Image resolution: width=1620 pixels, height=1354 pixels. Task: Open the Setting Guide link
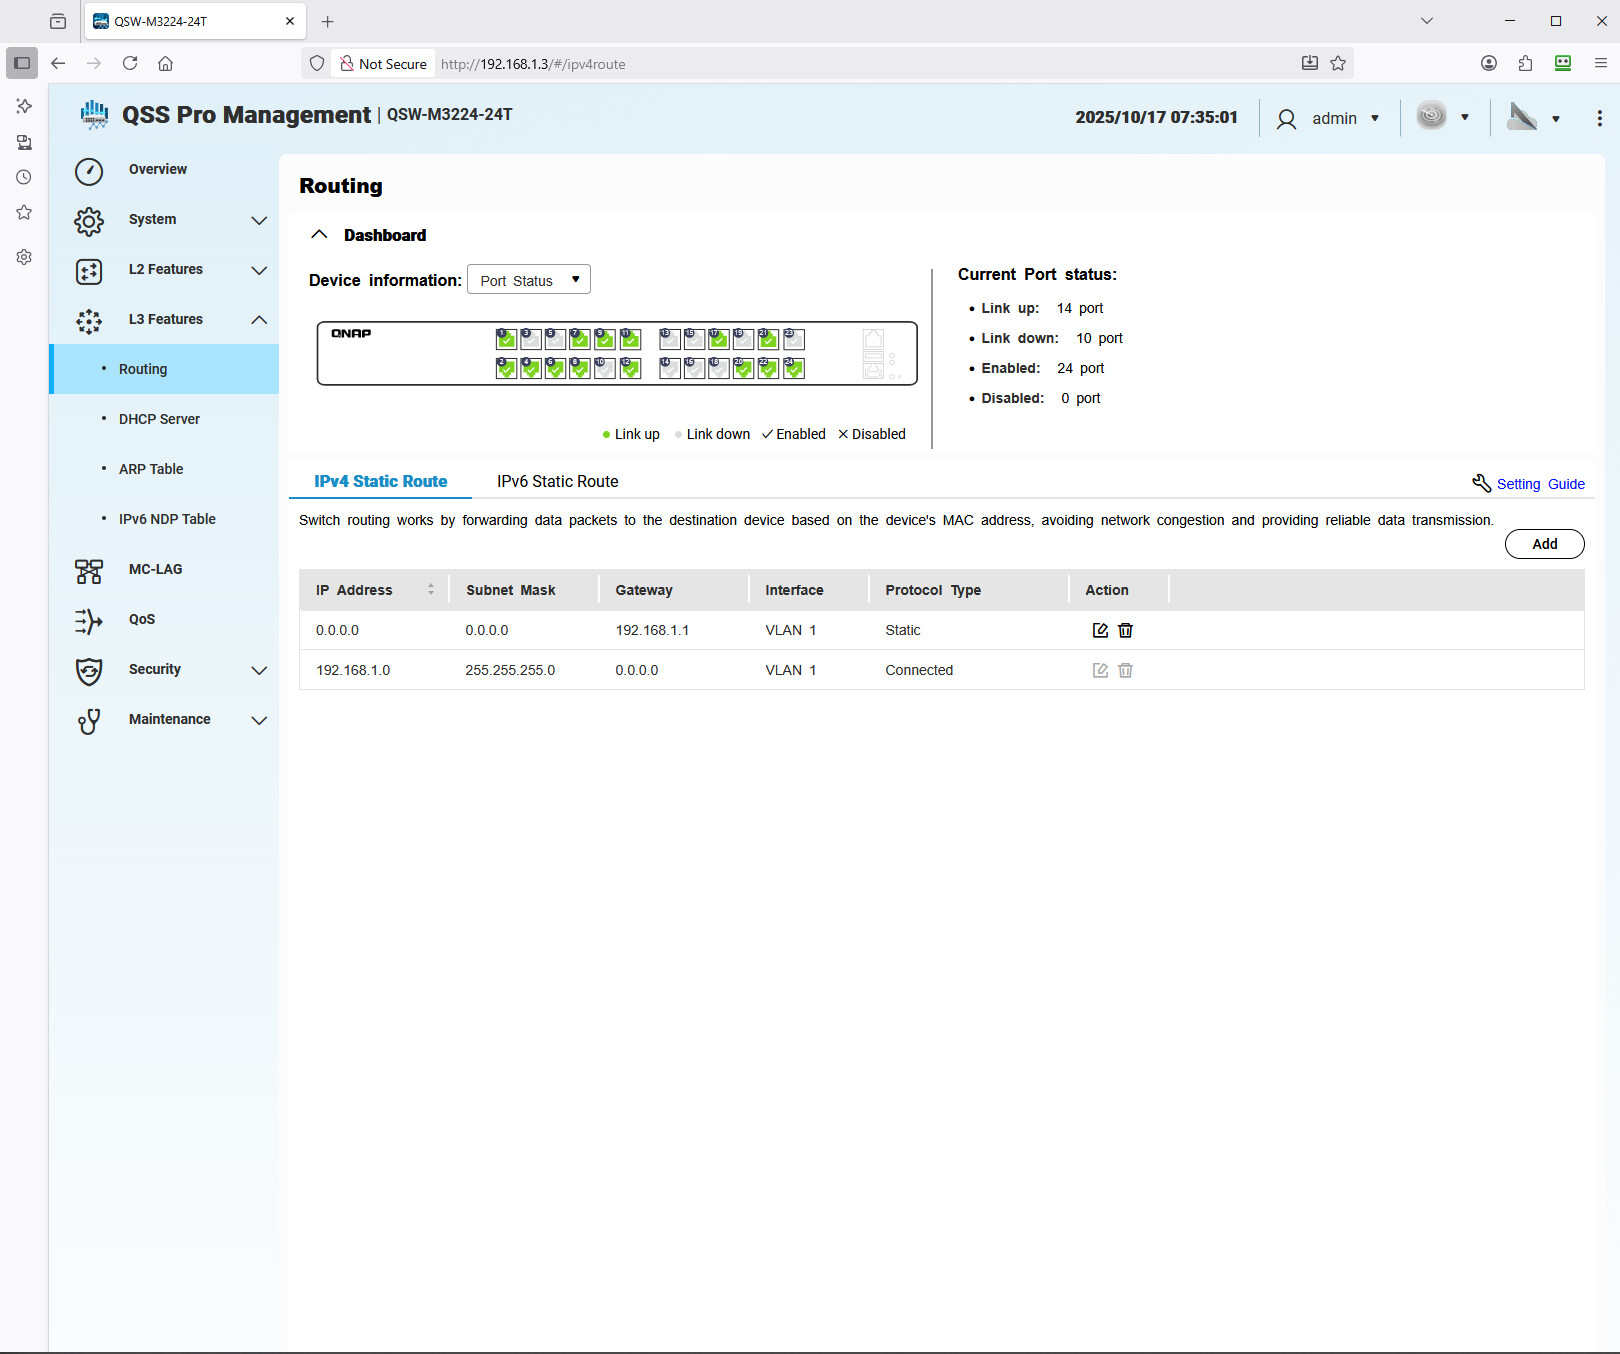coord(1539,484)
